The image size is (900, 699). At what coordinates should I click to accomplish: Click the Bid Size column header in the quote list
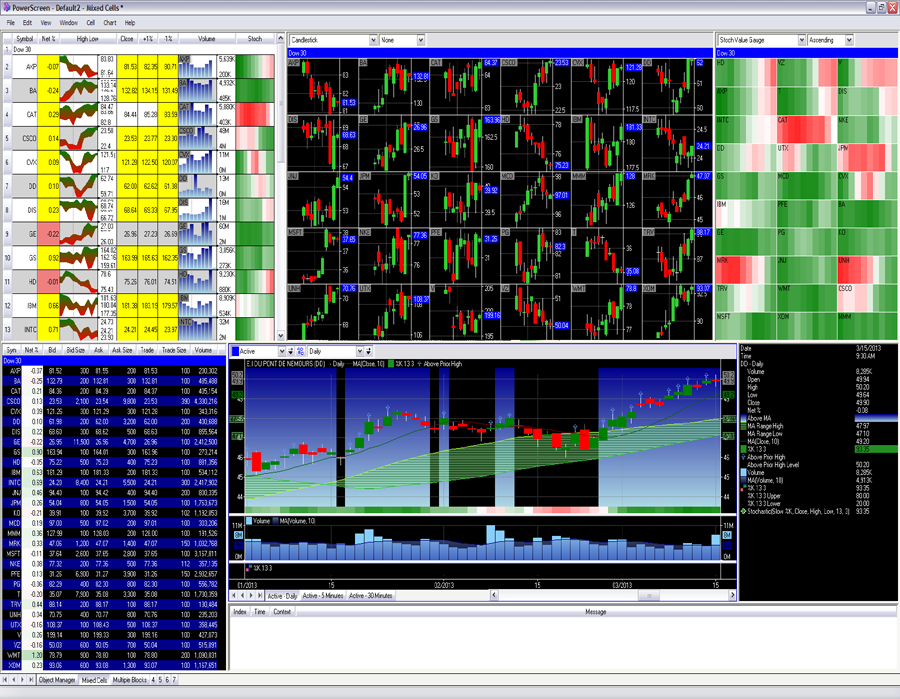(x=76, y=350)
